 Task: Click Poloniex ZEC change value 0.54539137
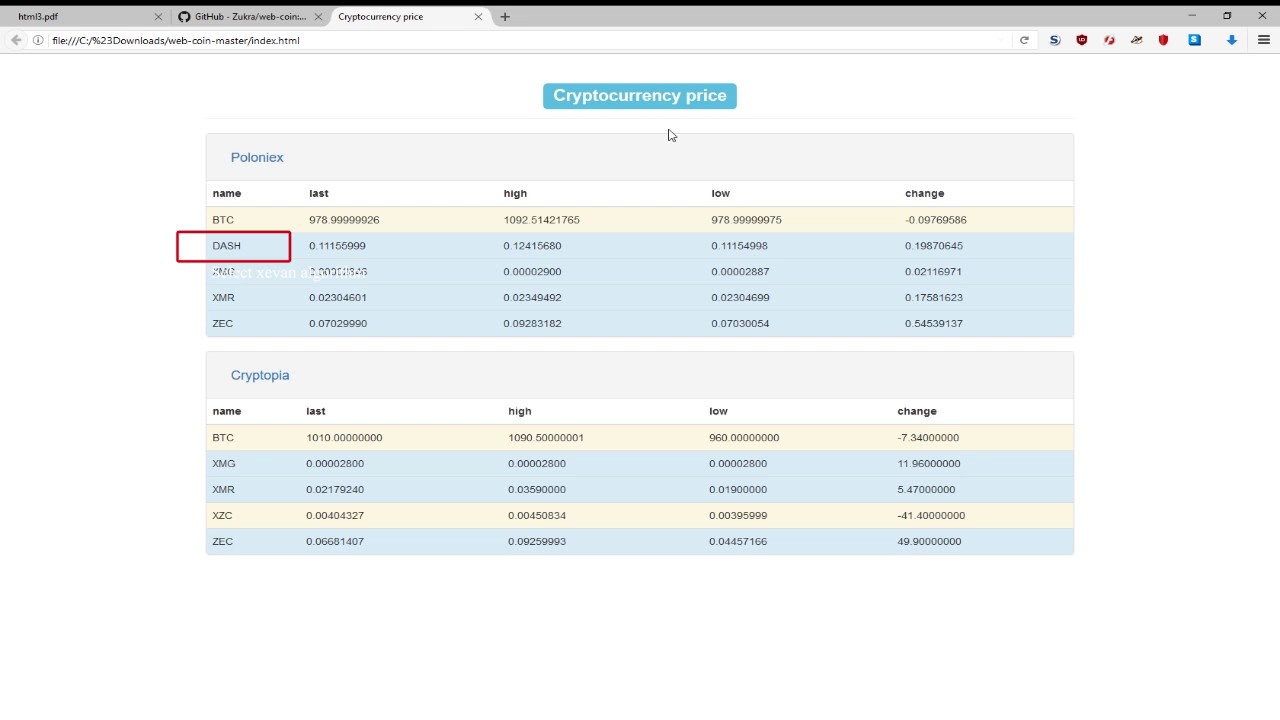pos(934,324)
